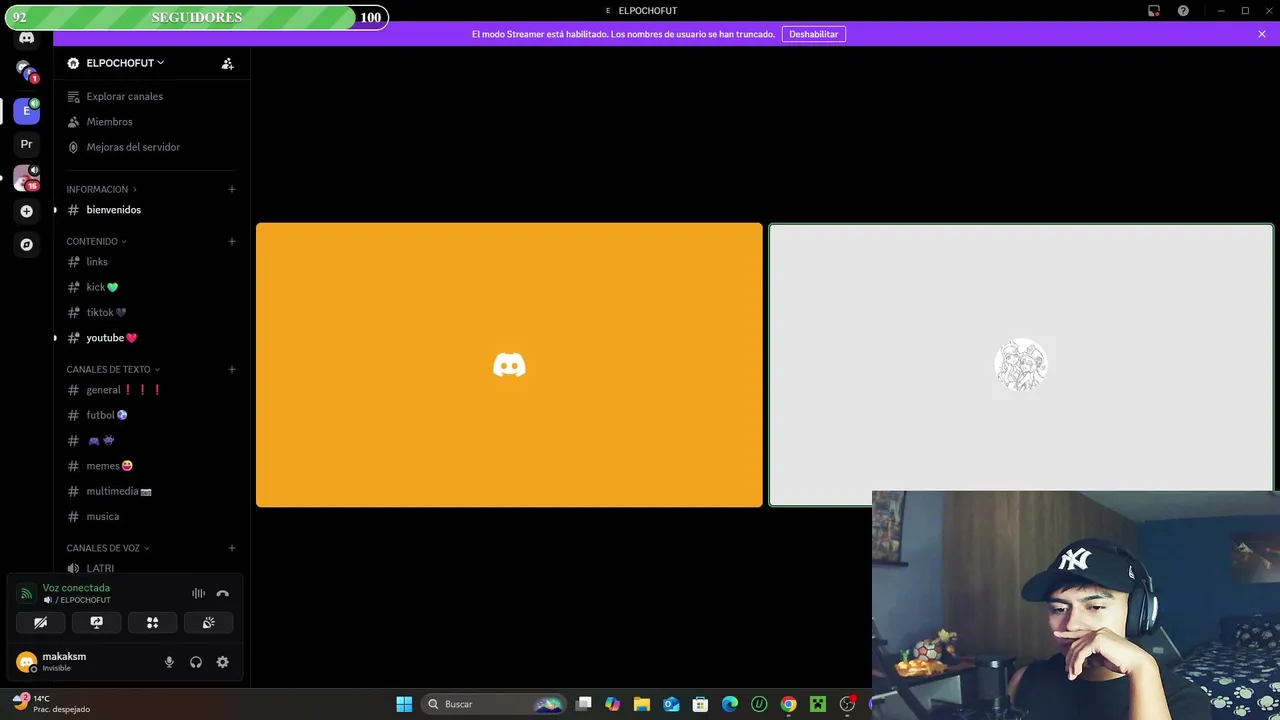1280x720 pixels.
Task: Open the voice connection signal icon
Action: pyautogui.click(x=26, y=594)
